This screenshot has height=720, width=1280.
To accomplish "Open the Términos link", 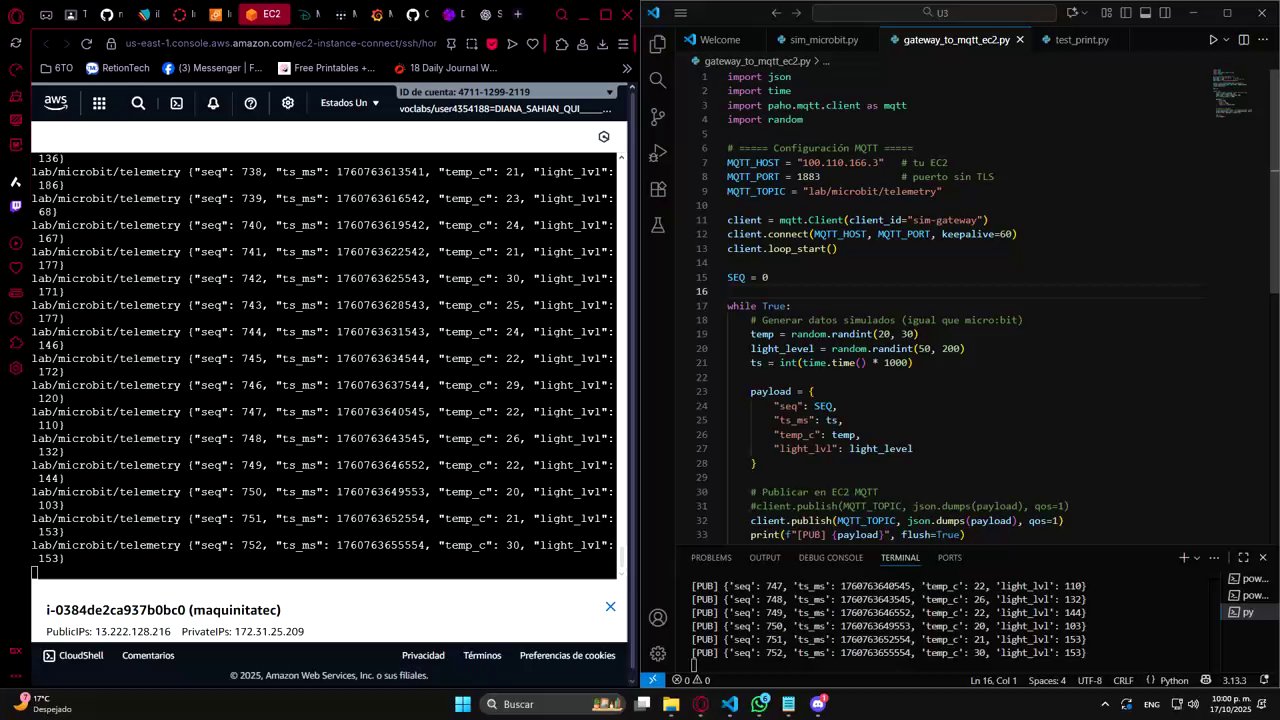I will pos(482,656).
